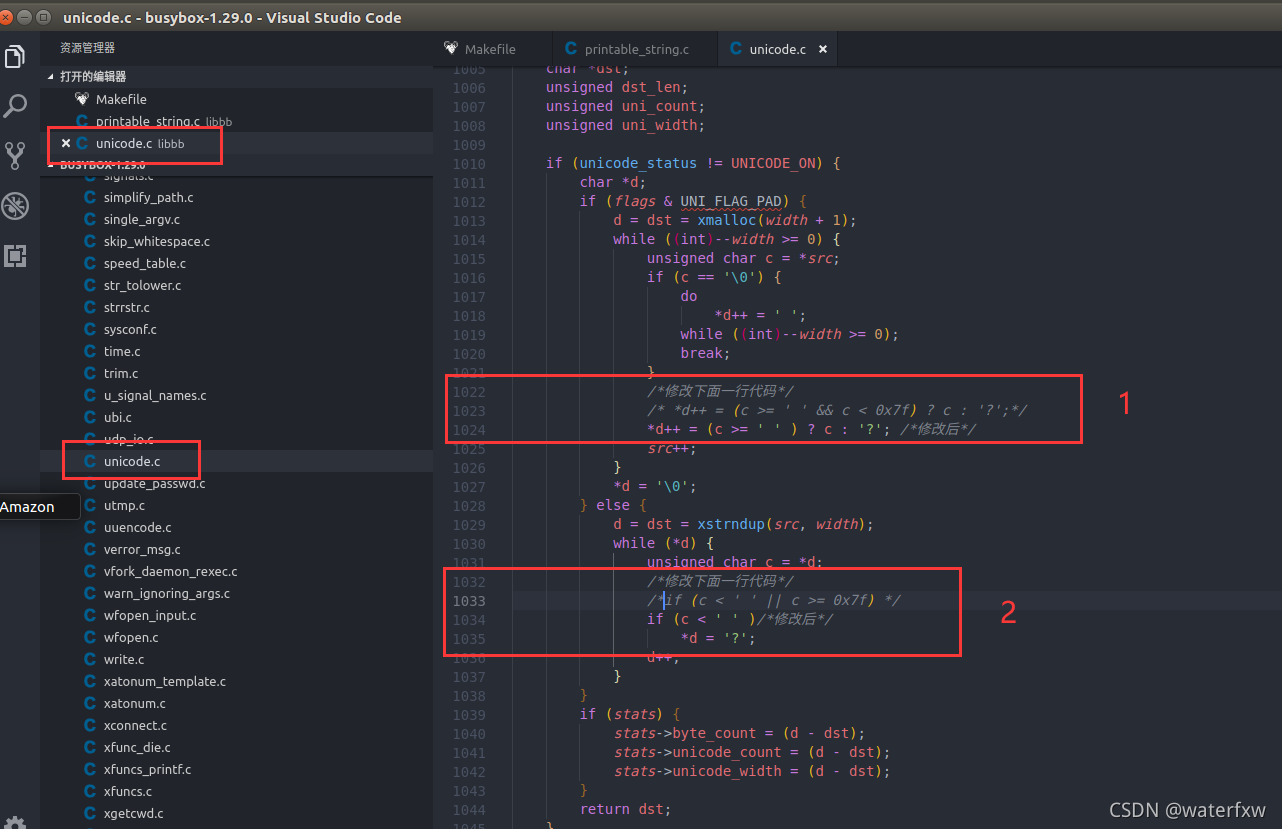Image resolution: width=1282 pixels, height=829 pixels.
Task: Click the C icon beside trim.c
Action: point(90,374)
